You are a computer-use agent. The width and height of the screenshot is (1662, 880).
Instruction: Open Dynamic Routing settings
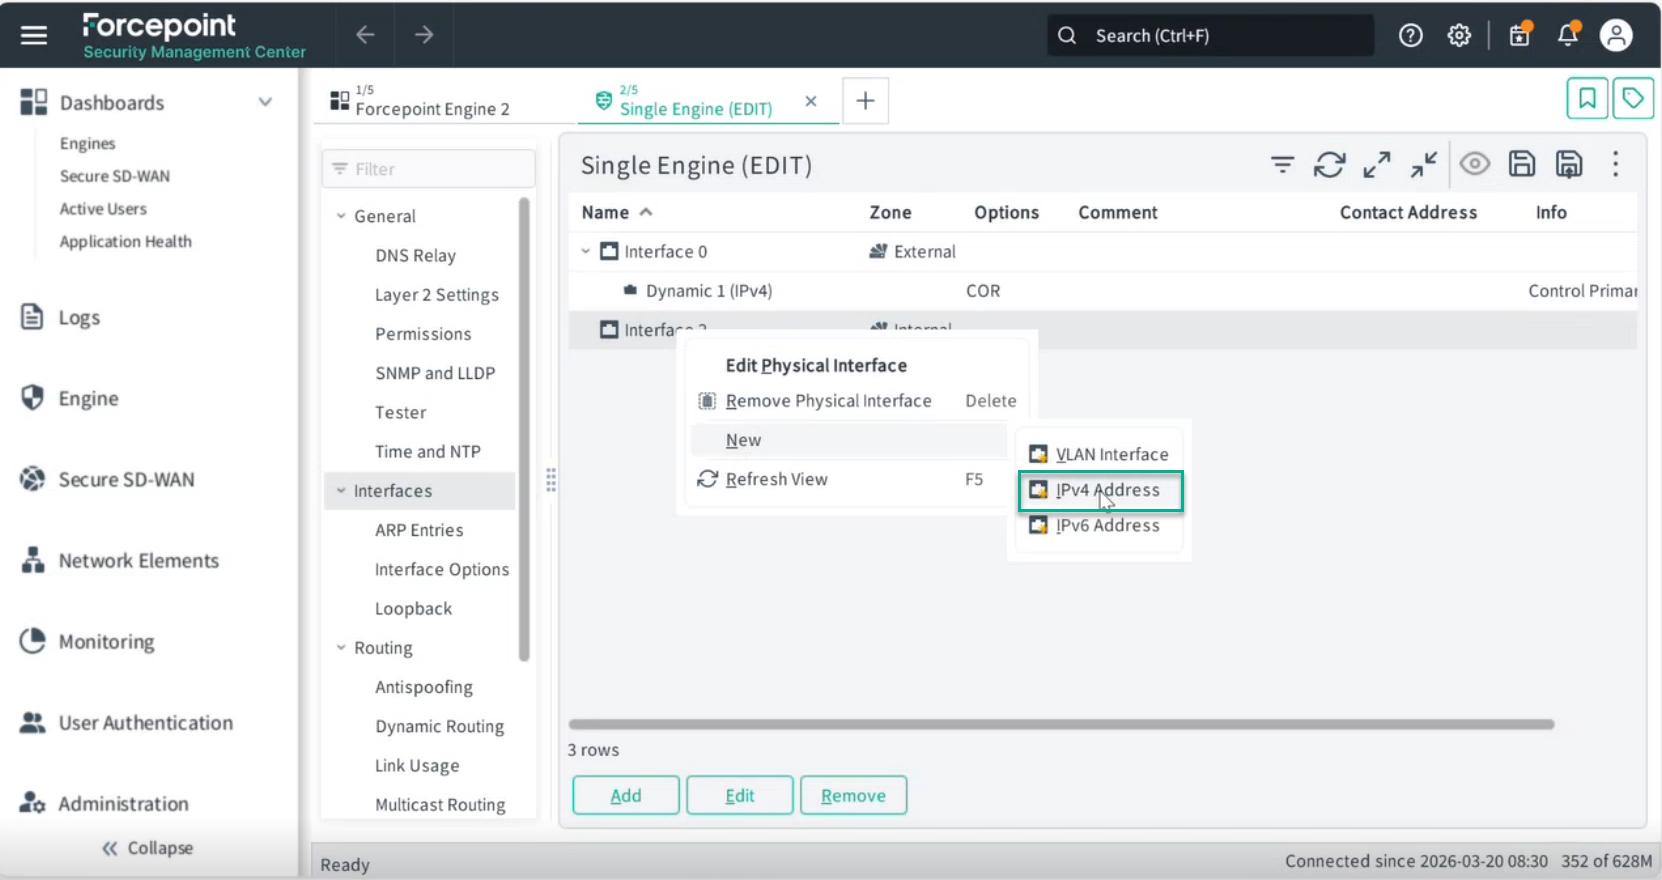tap(439, 726)
